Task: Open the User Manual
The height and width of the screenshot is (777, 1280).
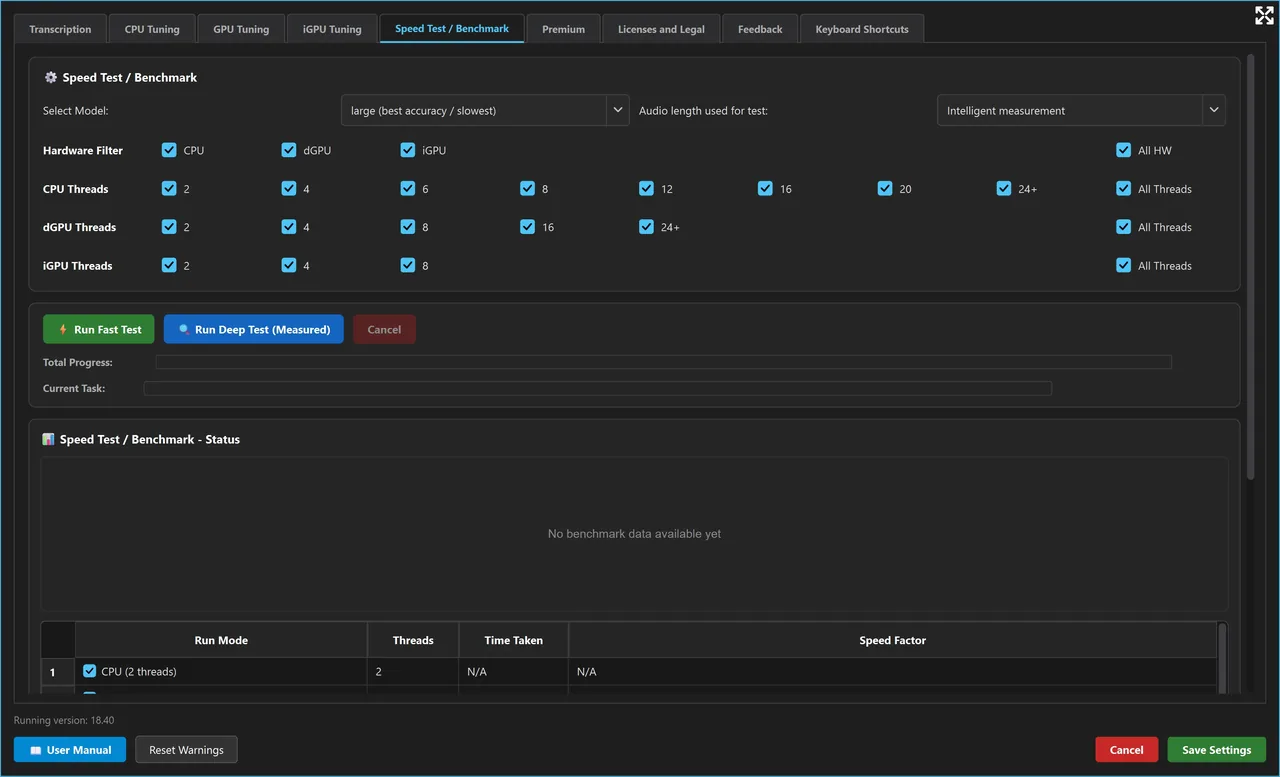Action: click(x=70, y=749)
